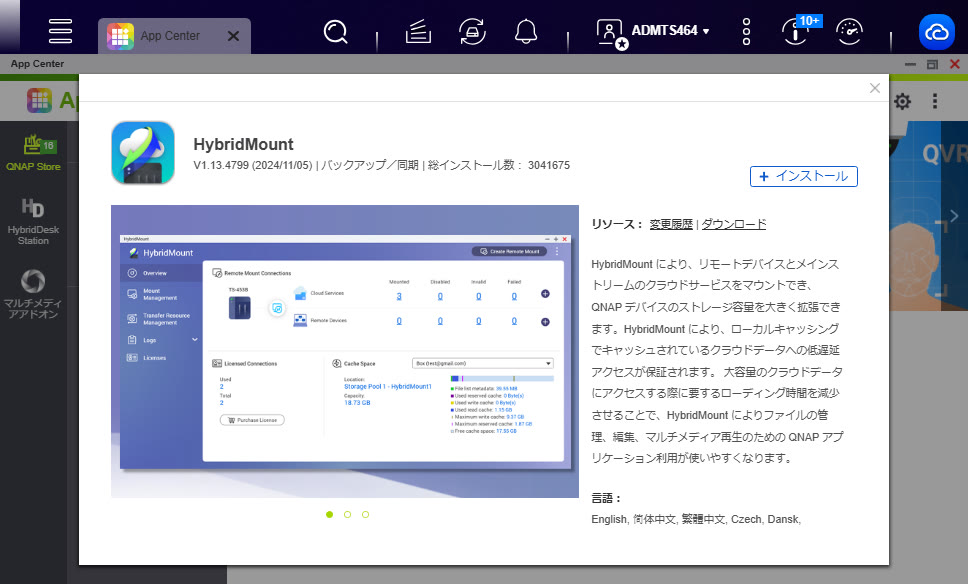Select QNAP Store in the sidebar
Image resolution: width=968 pixels, height=584 pixels.
(33, 153)
